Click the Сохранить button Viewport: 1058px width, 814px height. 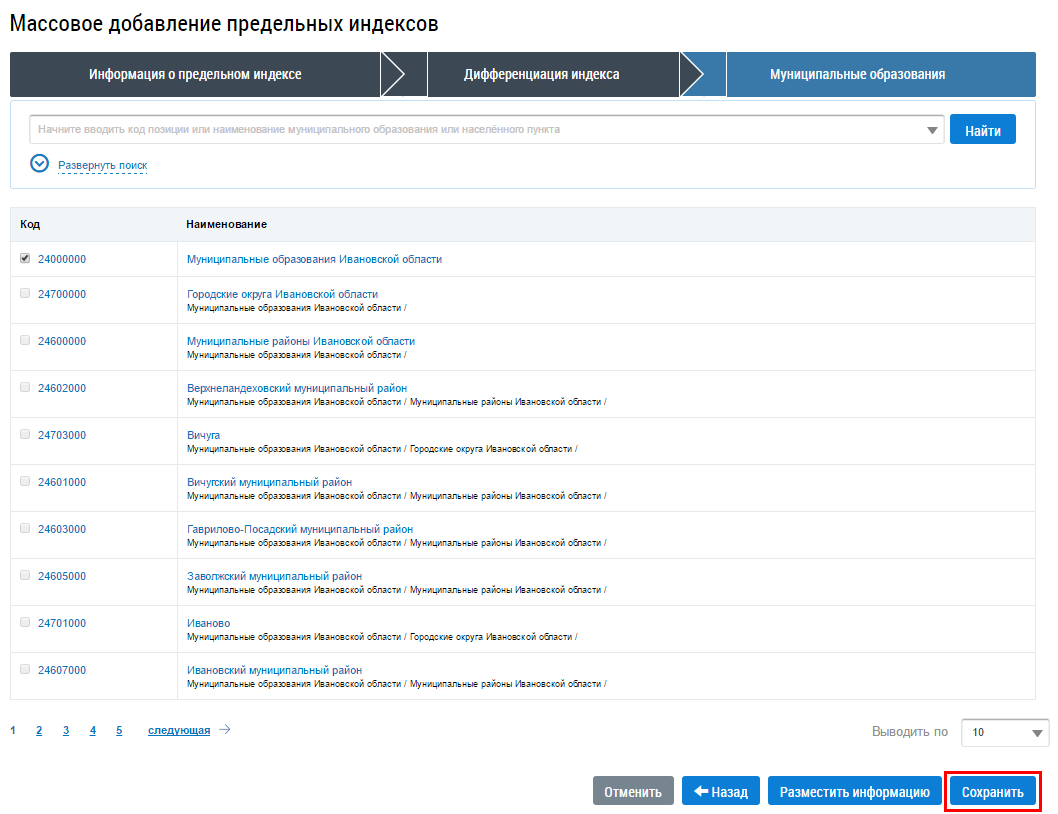(993, 791)
